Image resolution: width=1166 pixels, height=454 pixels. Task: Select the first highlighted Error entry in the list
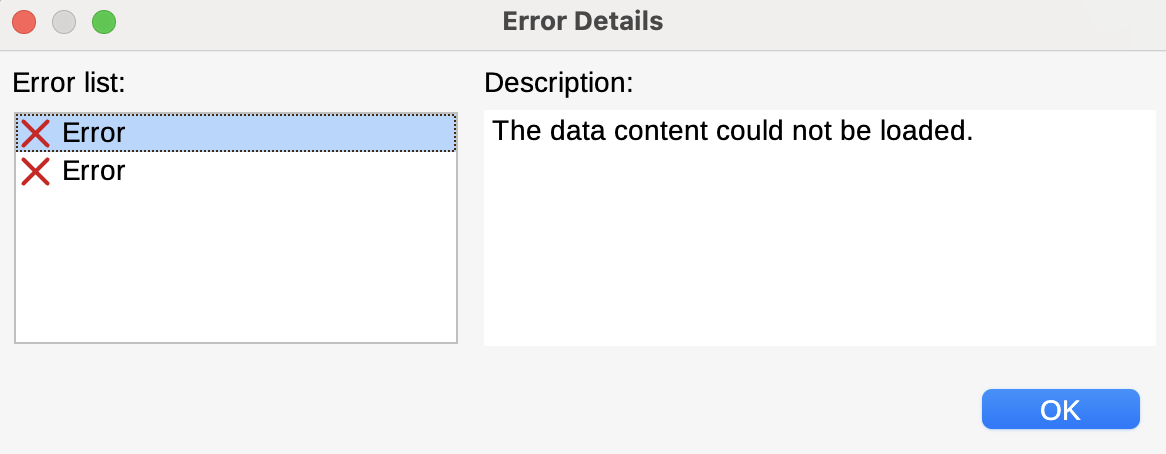pyautogui.click(x=236, y=133)
